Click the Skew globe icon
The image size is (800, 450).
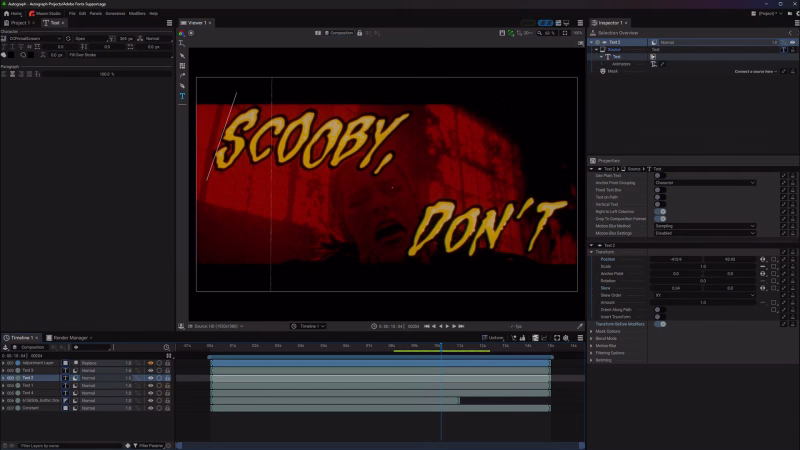pyautogui.click(x=763, y=288)
